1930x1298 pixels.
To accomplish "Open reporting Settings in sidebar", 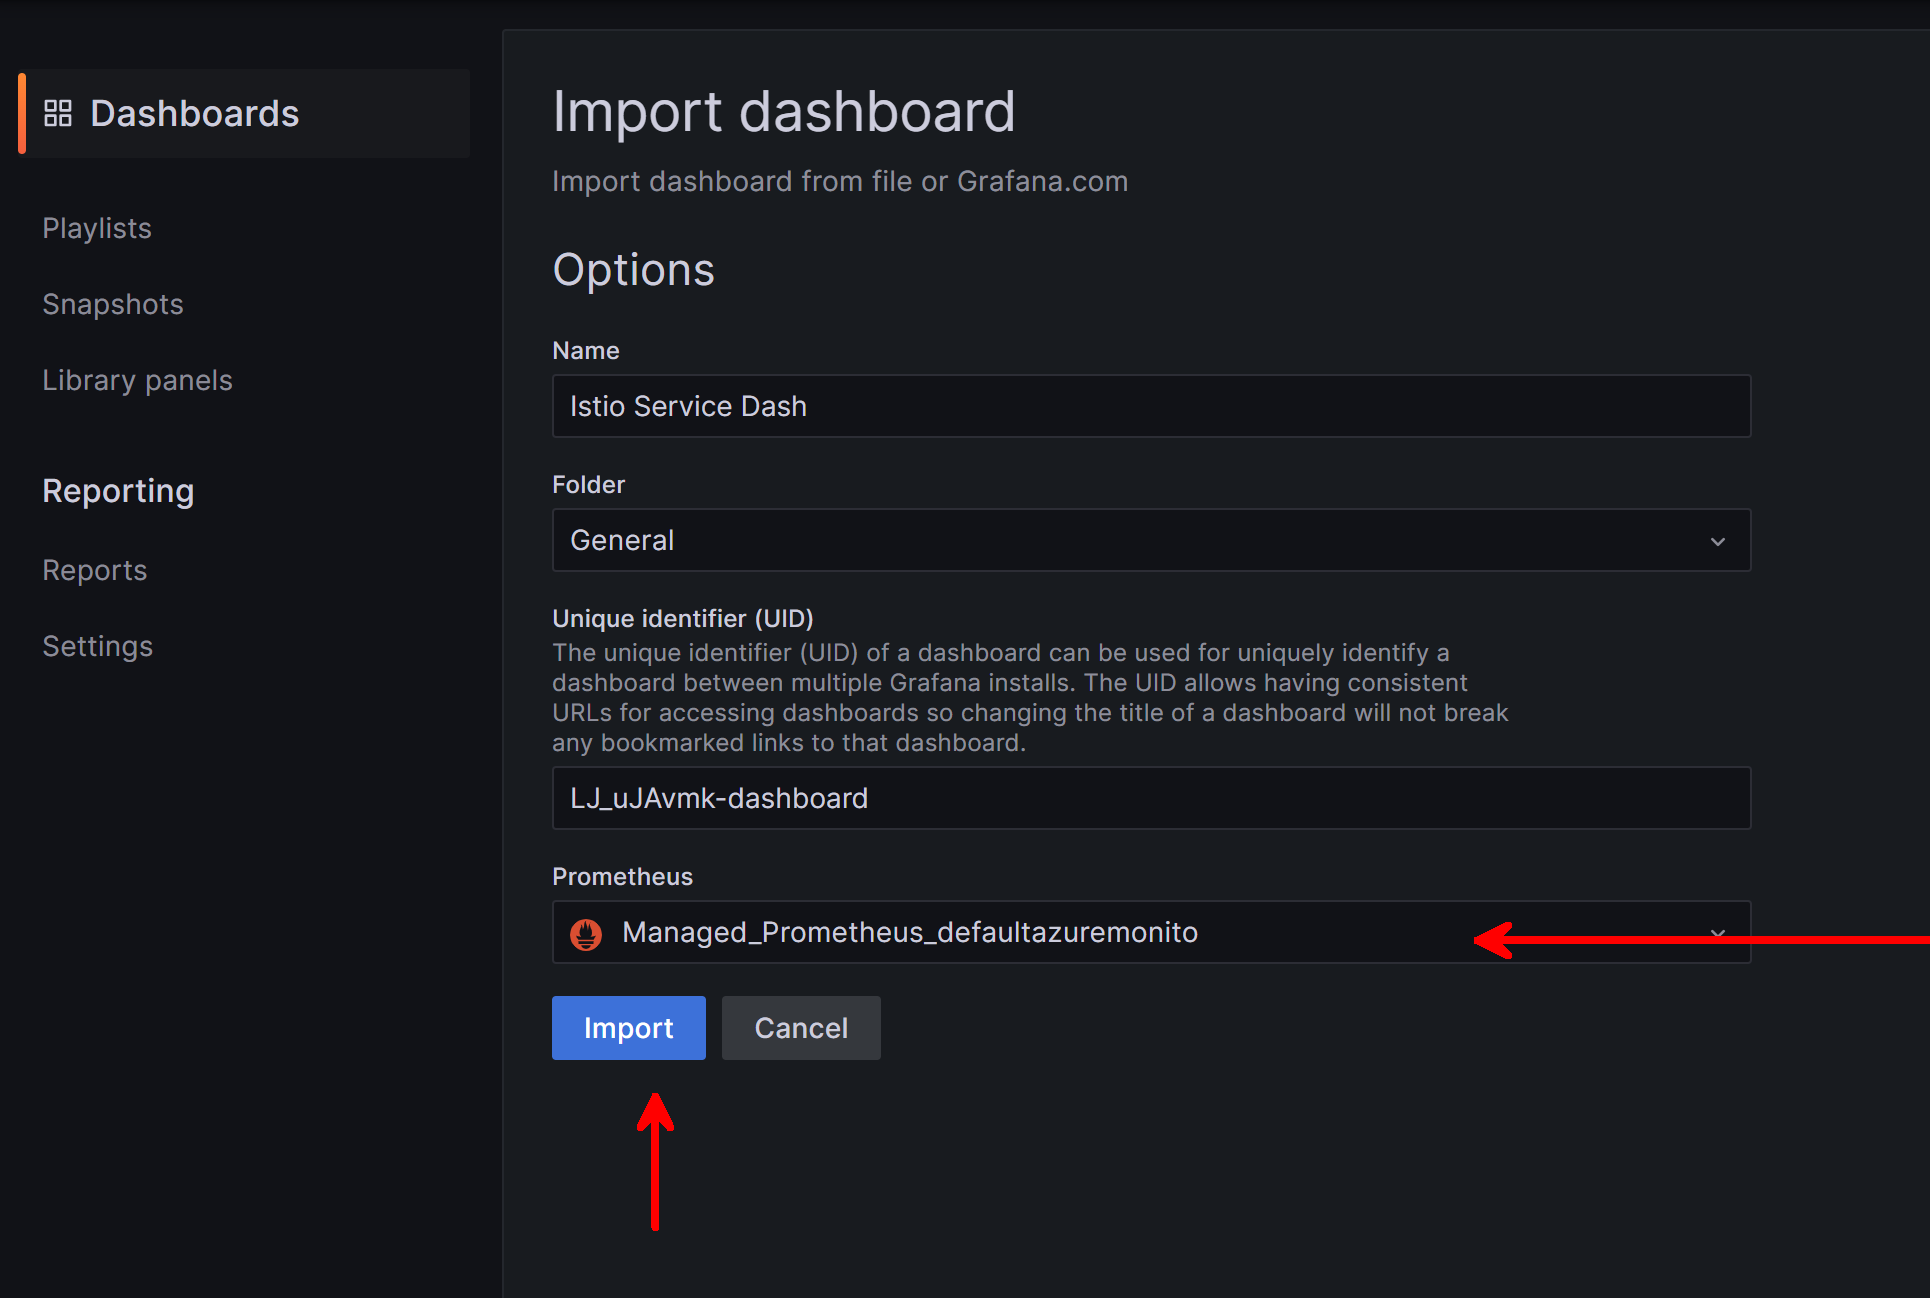I will coord(98,646).
